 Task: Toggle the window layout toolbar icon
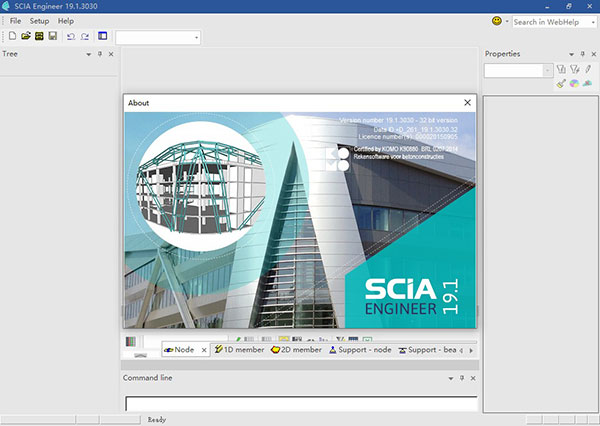[102, 37]
